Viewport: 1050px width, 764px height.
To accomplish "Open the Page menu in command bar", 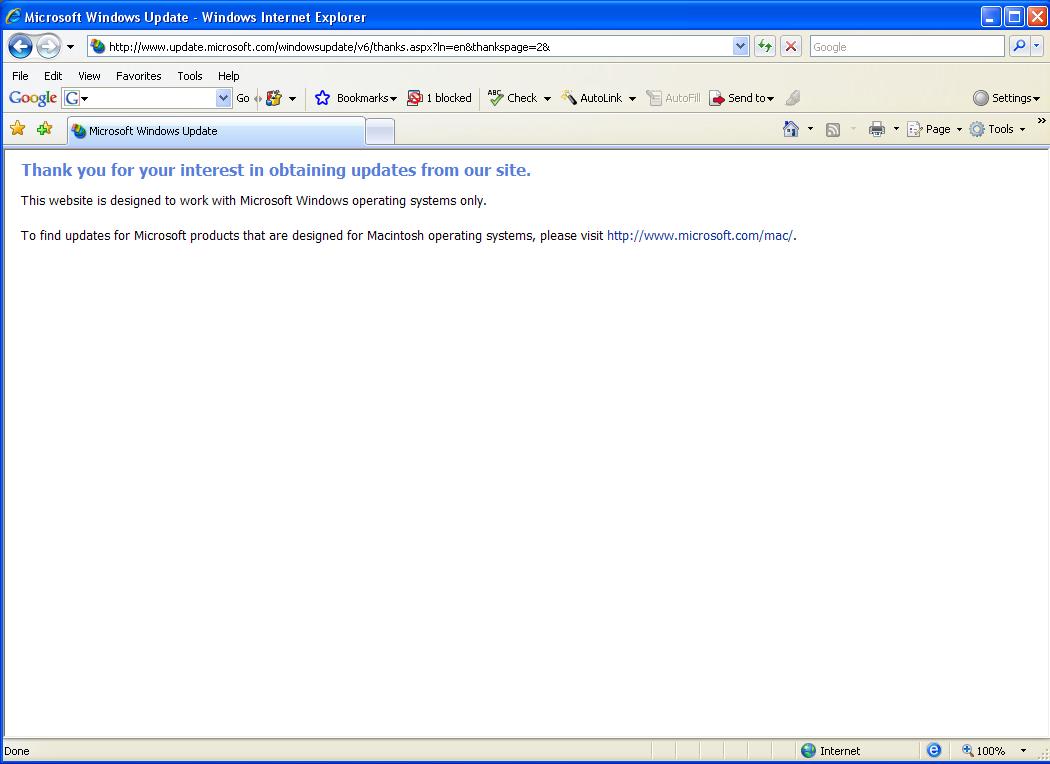I will coord(934,129).
